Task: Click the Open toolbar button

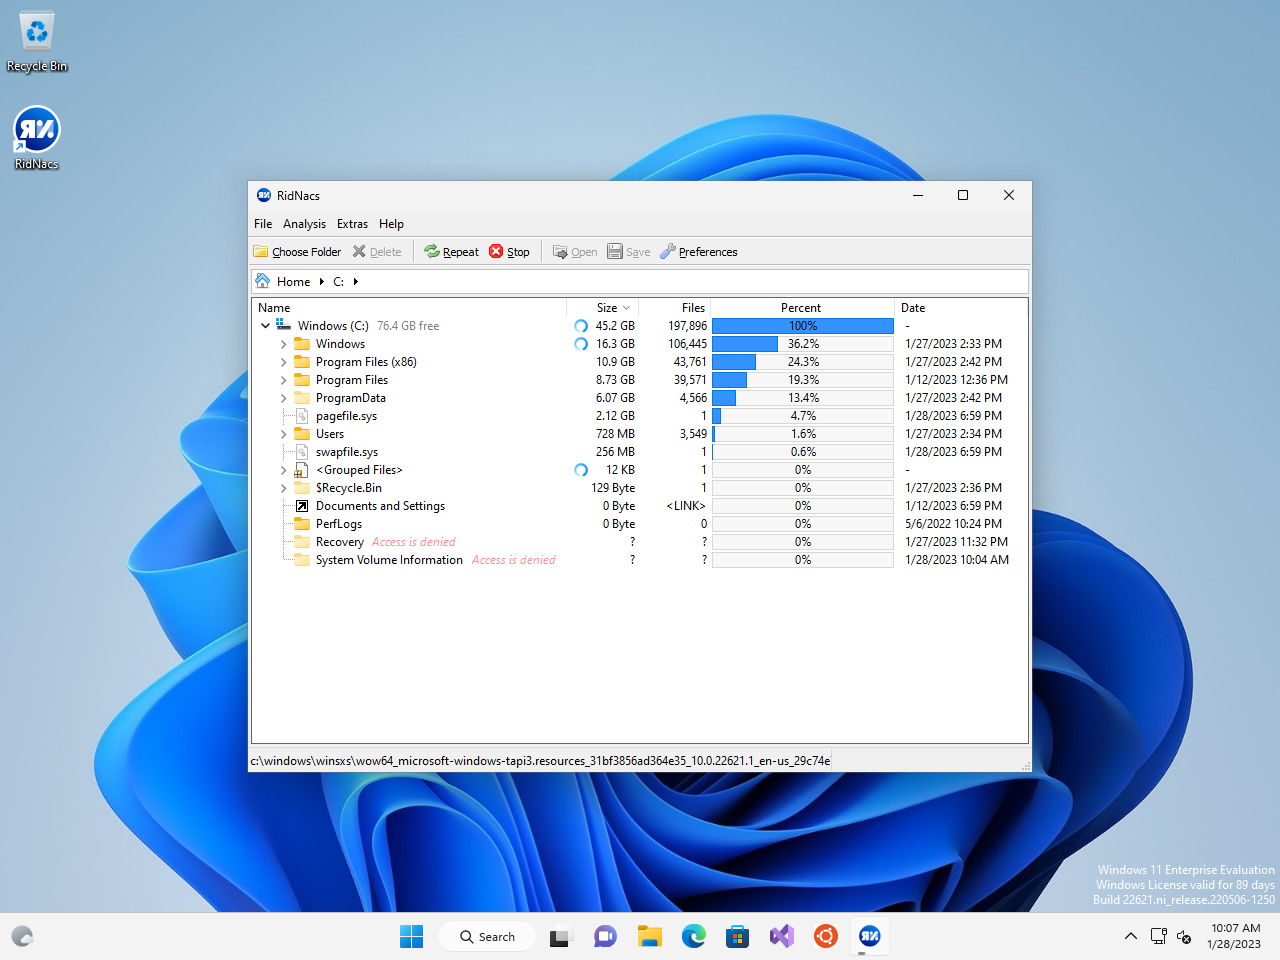Action: [x=575, y=252]
